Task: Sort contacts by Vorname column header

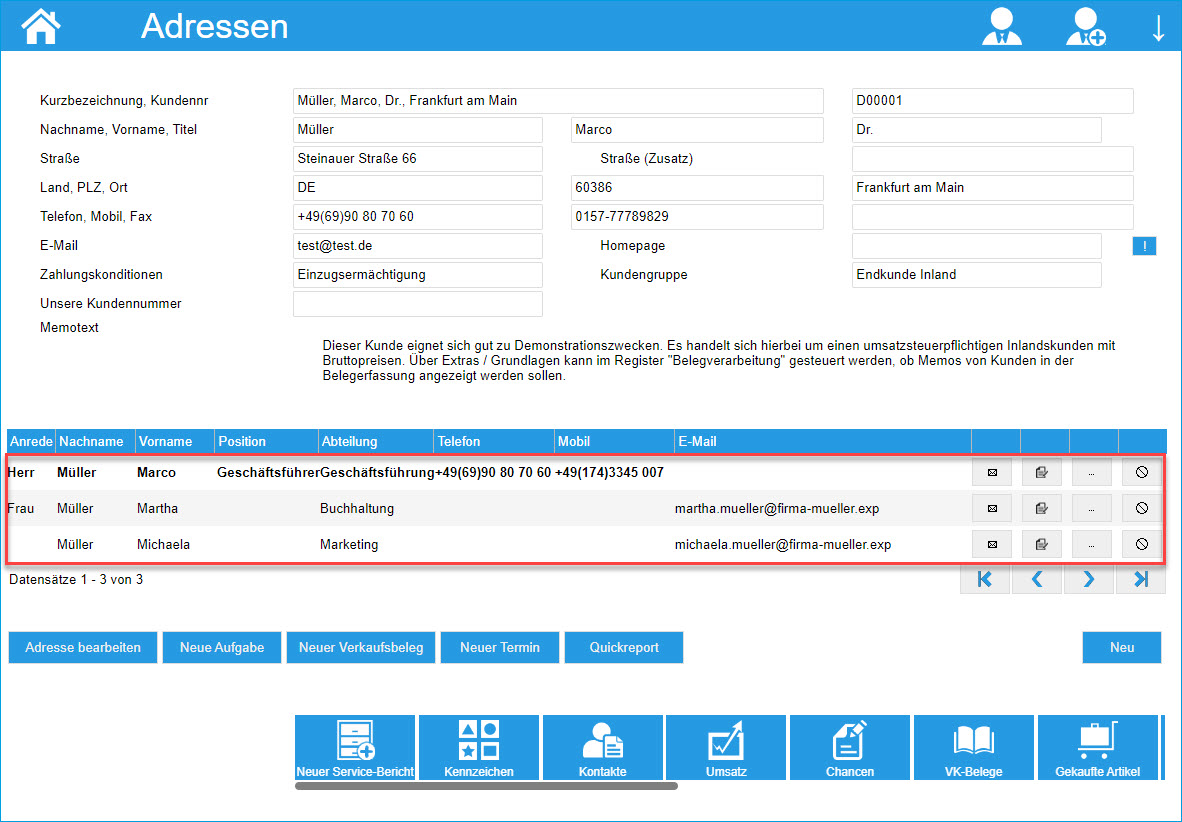Action: [175, 442]
